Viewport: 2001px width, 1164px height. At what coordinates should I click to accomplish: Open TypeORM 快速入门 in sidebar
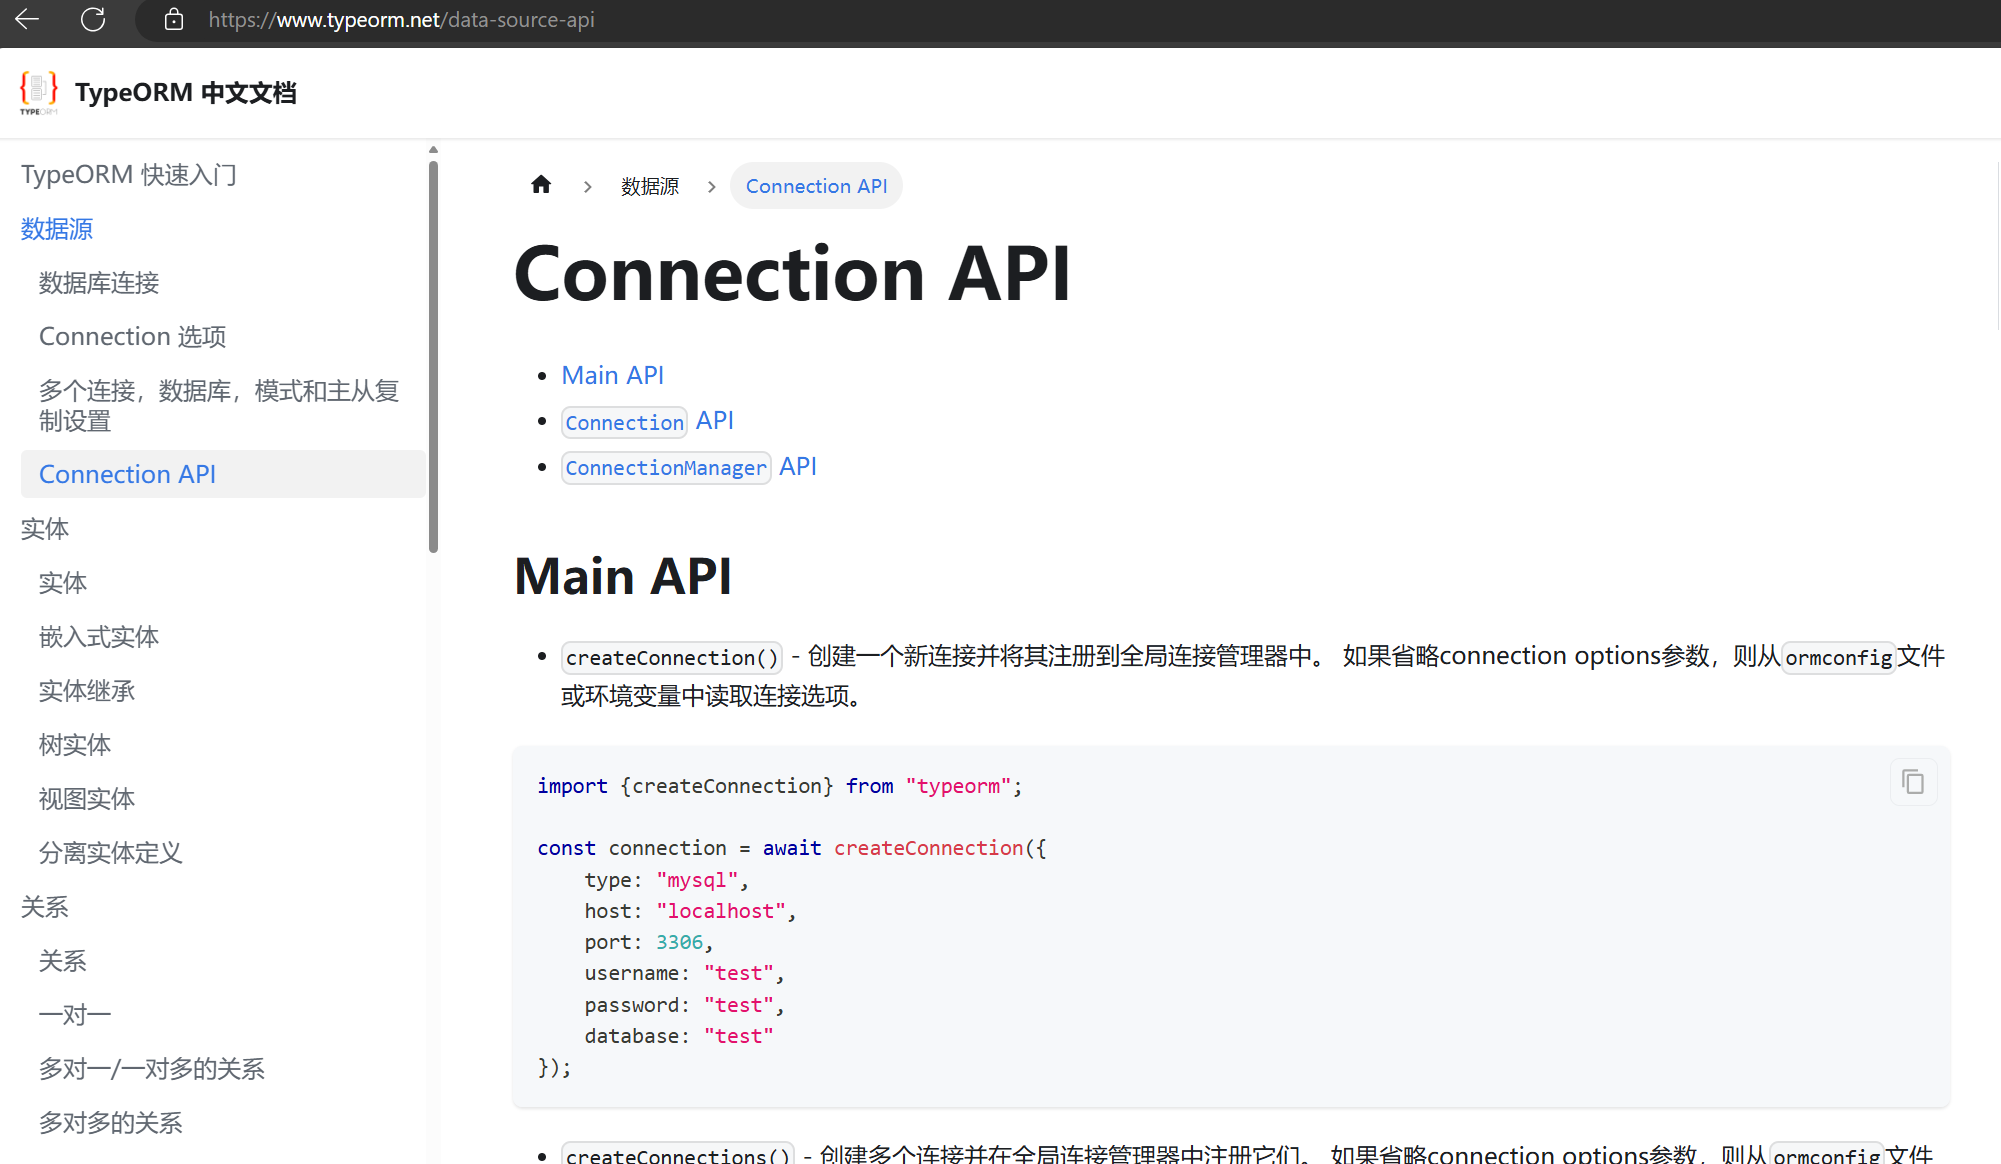(129, 175)
